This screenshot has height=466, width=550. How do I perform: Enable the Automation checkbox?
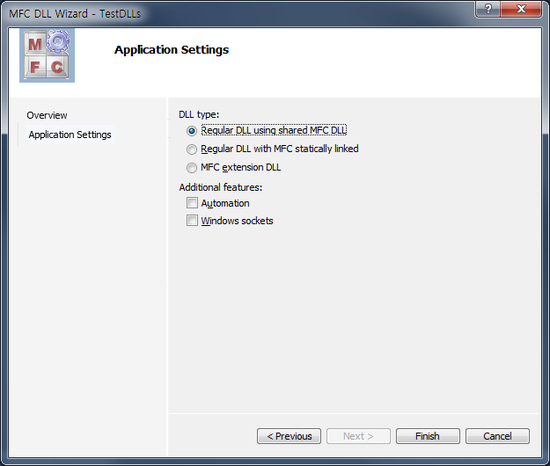click(192, 203)
